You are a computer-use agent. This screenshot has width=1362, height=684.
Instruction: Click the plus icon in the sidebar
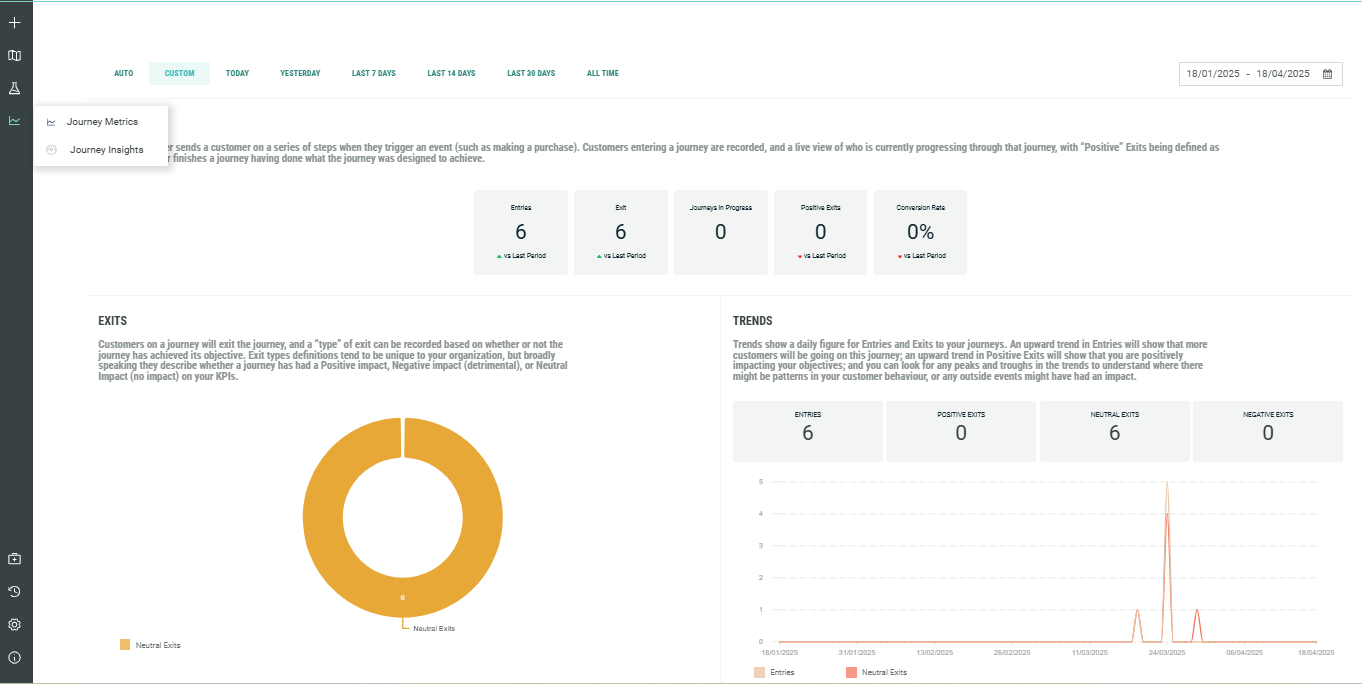click(15, 22)
